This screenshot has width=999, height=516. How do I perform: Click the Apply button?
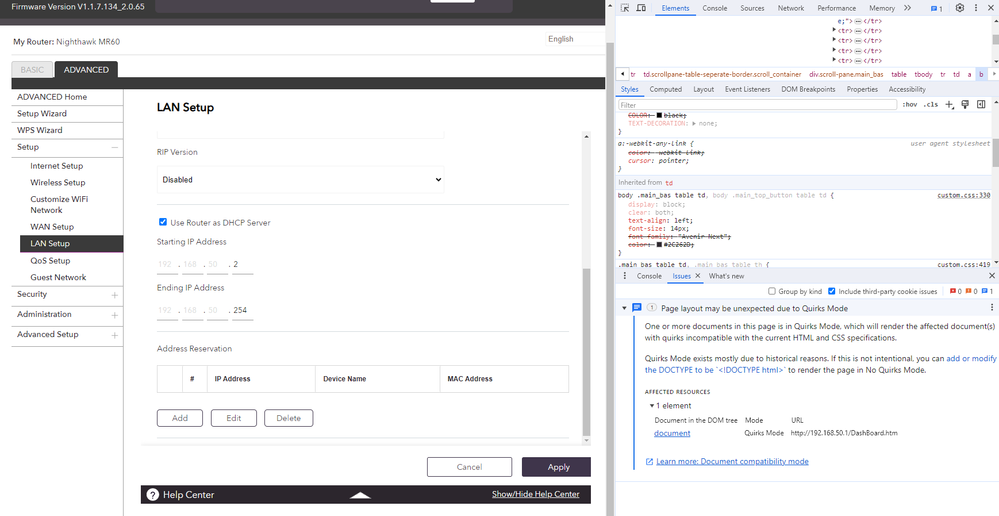click(556, 467)
